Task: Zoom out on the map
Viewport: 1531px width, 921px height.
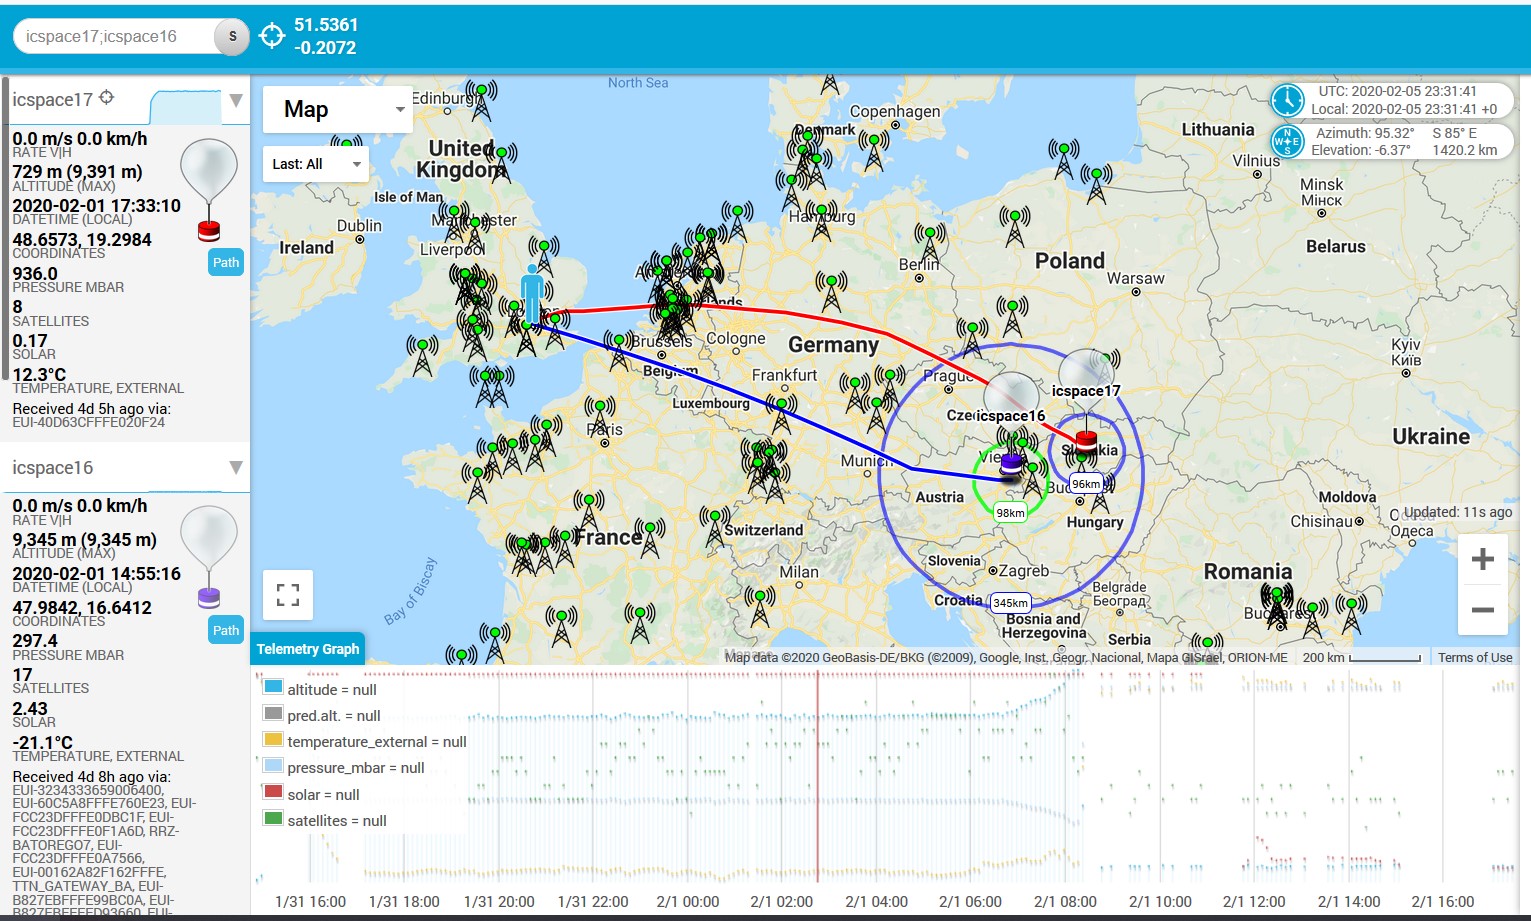Action: tap(1483, 609)
